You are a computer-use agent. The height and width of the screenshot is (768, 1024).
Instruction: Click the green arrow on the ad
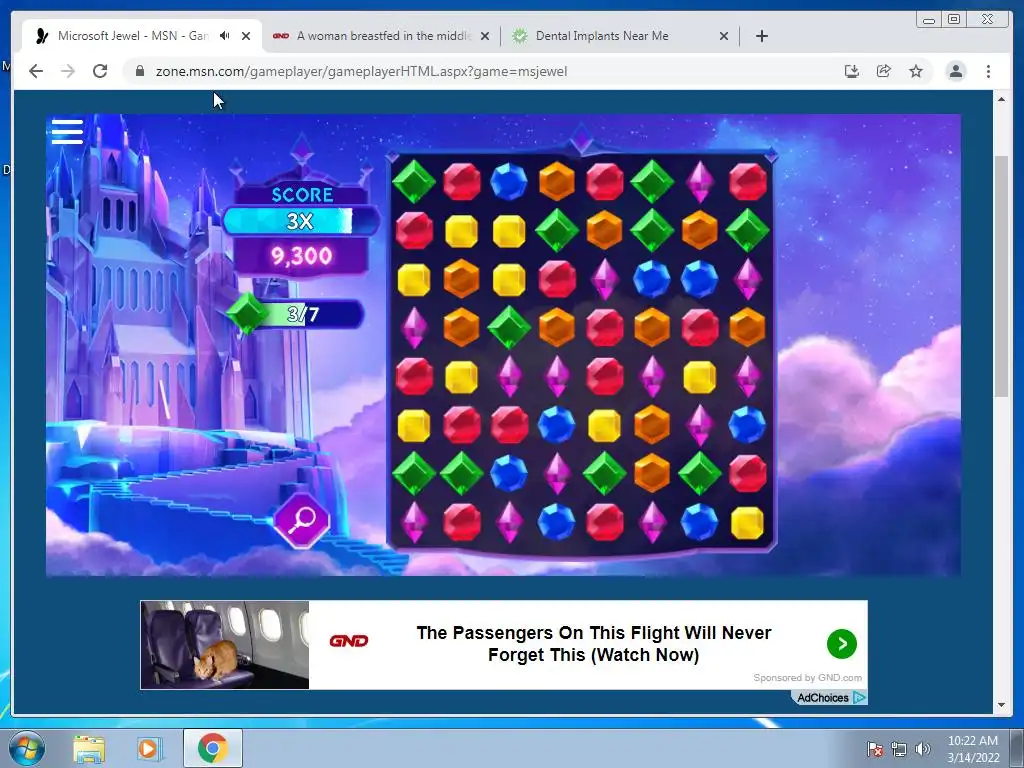click(x=842, y=644)
